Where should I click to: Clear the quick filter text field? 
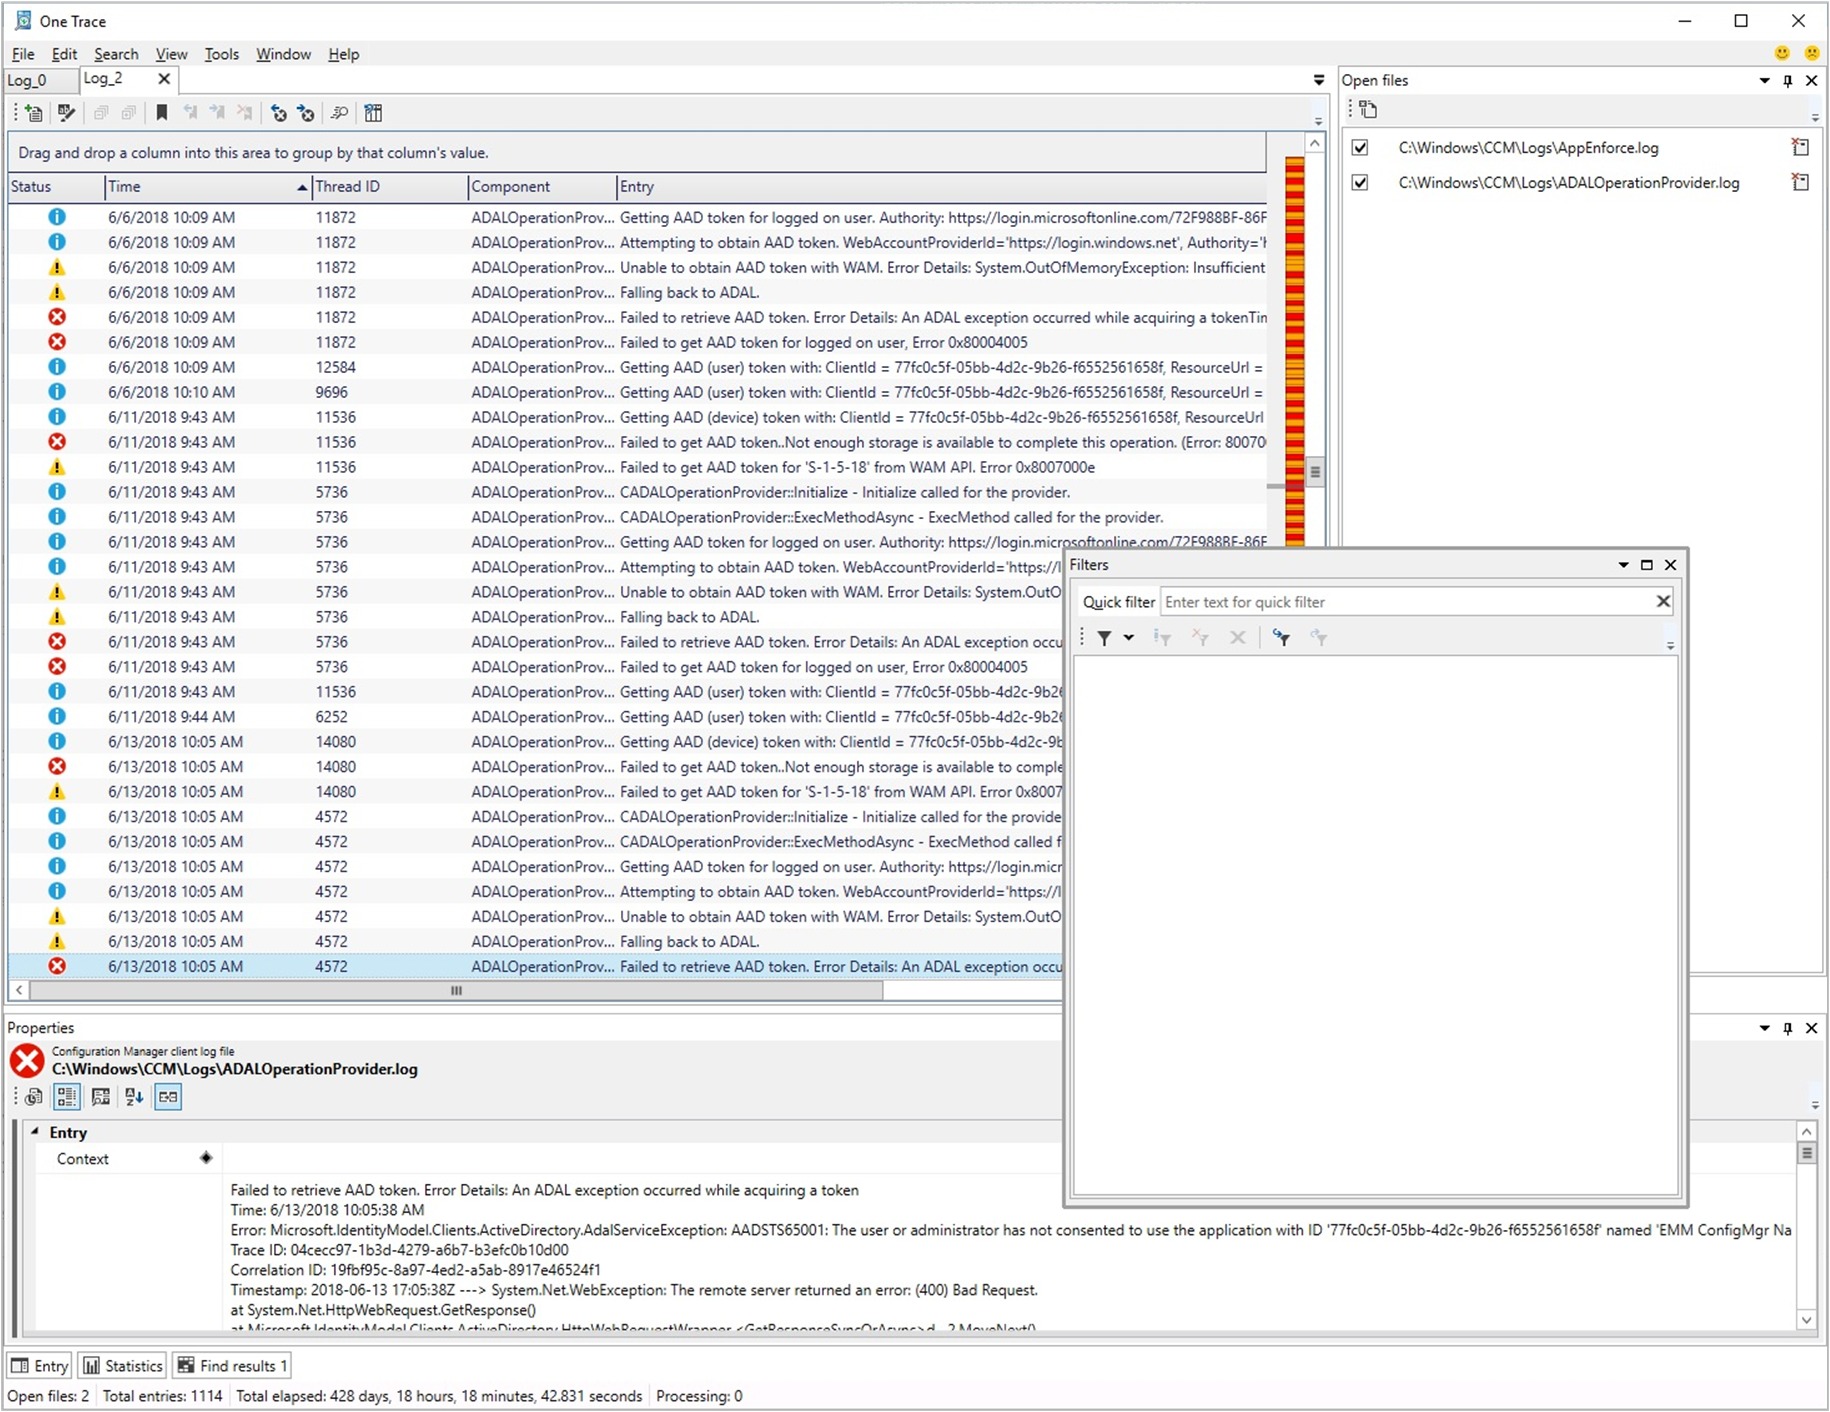click(x=1663, y=601)
